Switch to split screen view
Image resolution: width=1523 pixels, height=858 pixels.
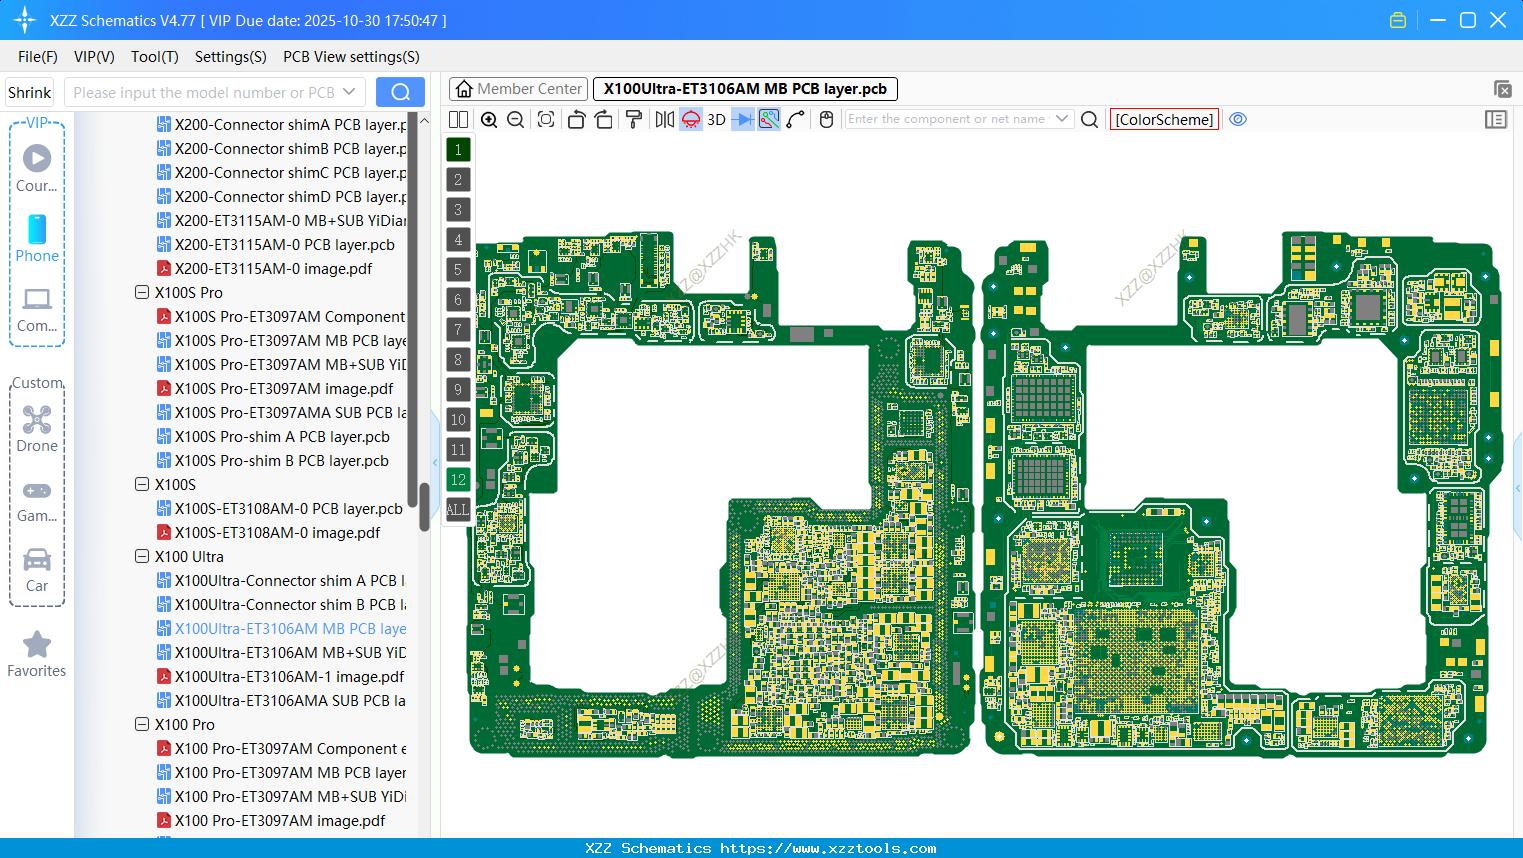(458, 119)
